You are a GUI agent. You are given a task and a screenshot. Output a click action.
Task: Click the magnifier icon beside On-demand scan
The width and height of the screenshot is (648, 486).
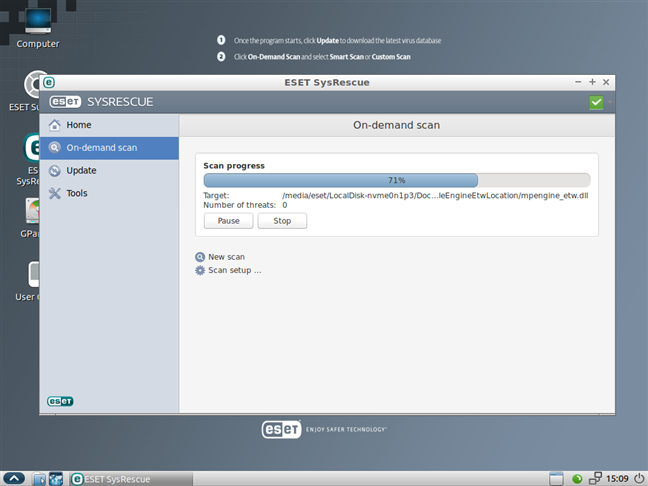click(55, 148)
